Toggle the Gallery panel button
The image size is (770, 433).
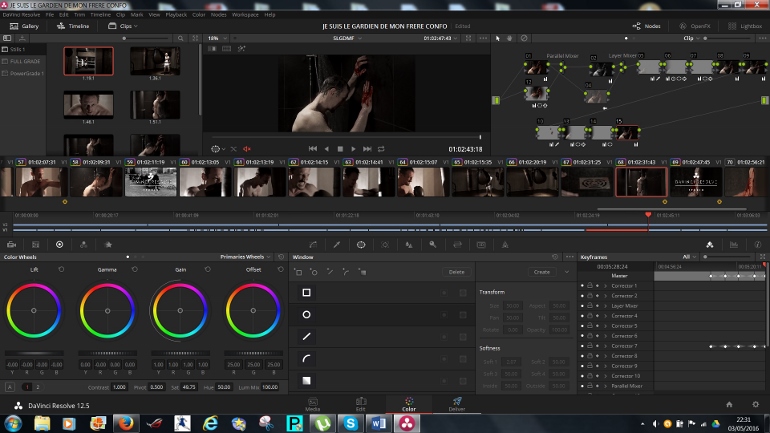(24, 26)
